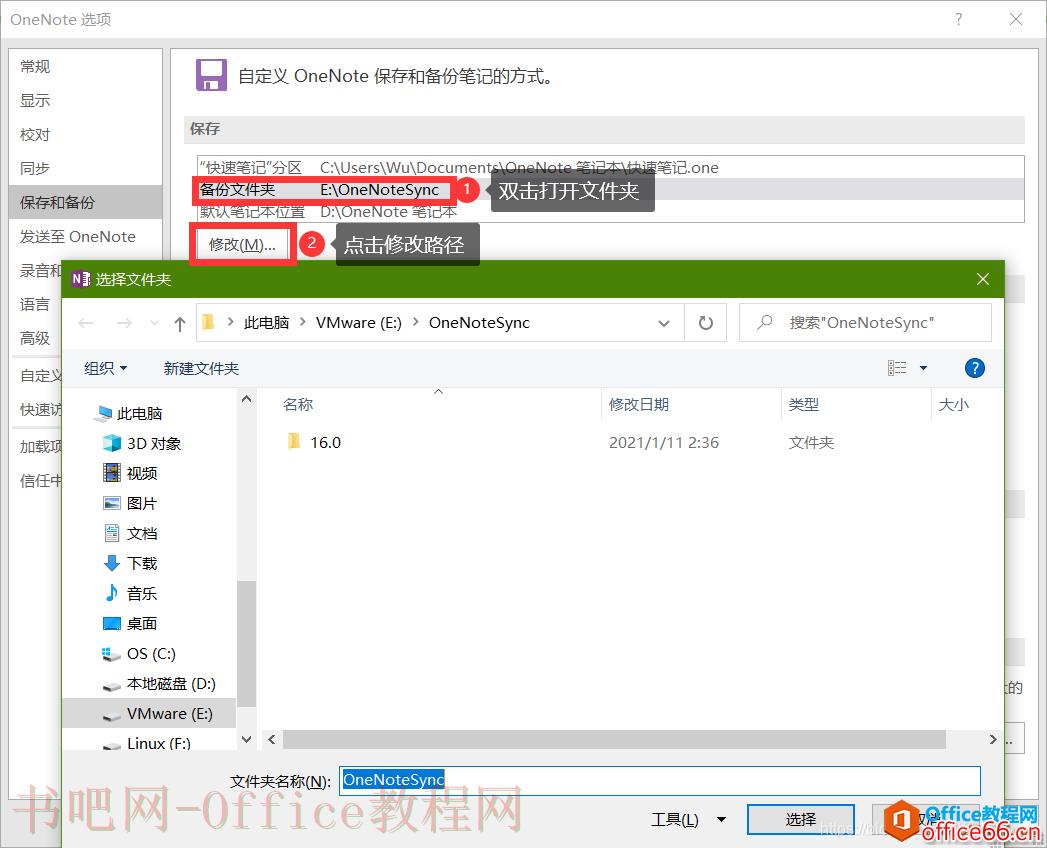Click the 文件夹名称 input field
This screenshot has width=1047, height=848.
coord(660,780)
